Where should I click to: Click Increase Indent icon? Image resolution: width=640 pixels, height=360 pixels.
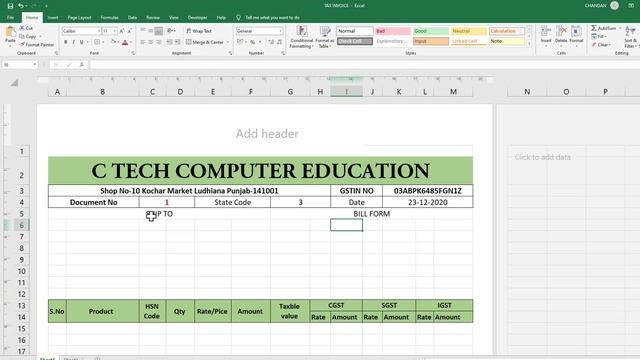[x=178, y=42]
